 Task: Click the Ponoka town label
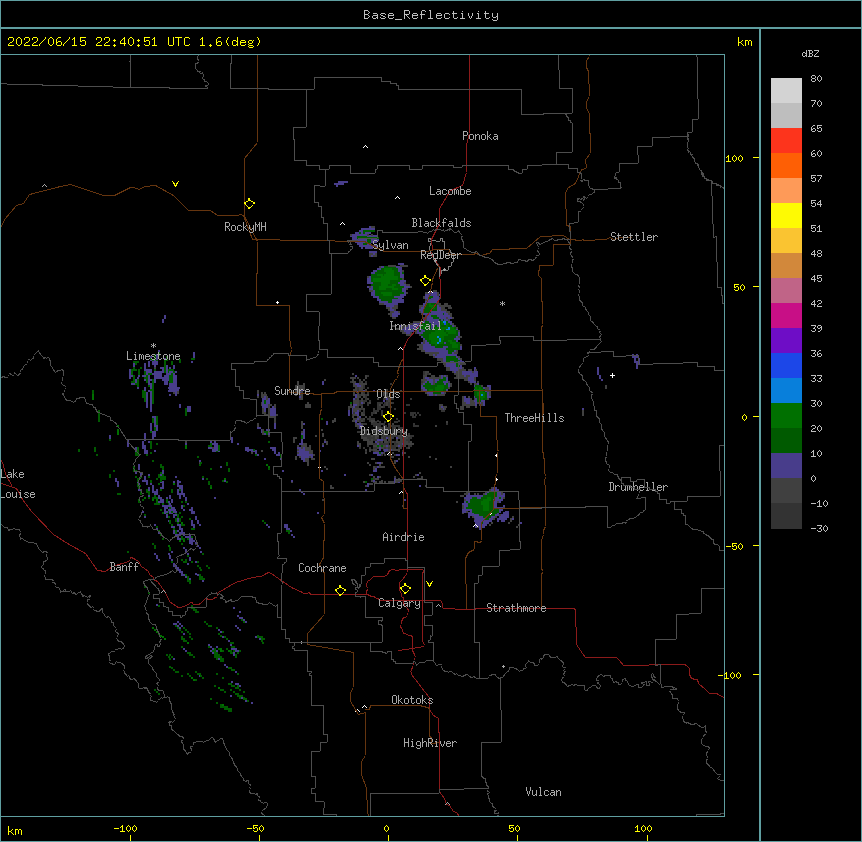tap(480, 136)
